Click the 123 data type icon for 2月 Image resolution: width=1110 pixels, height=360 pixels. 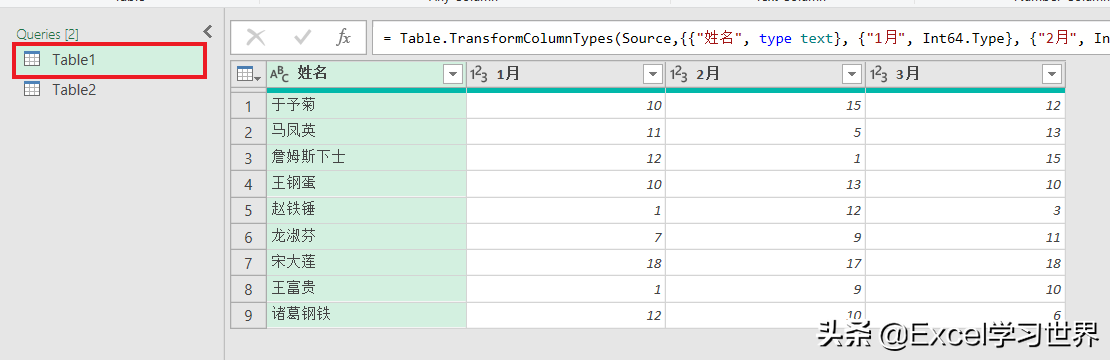tap(679, 74)
